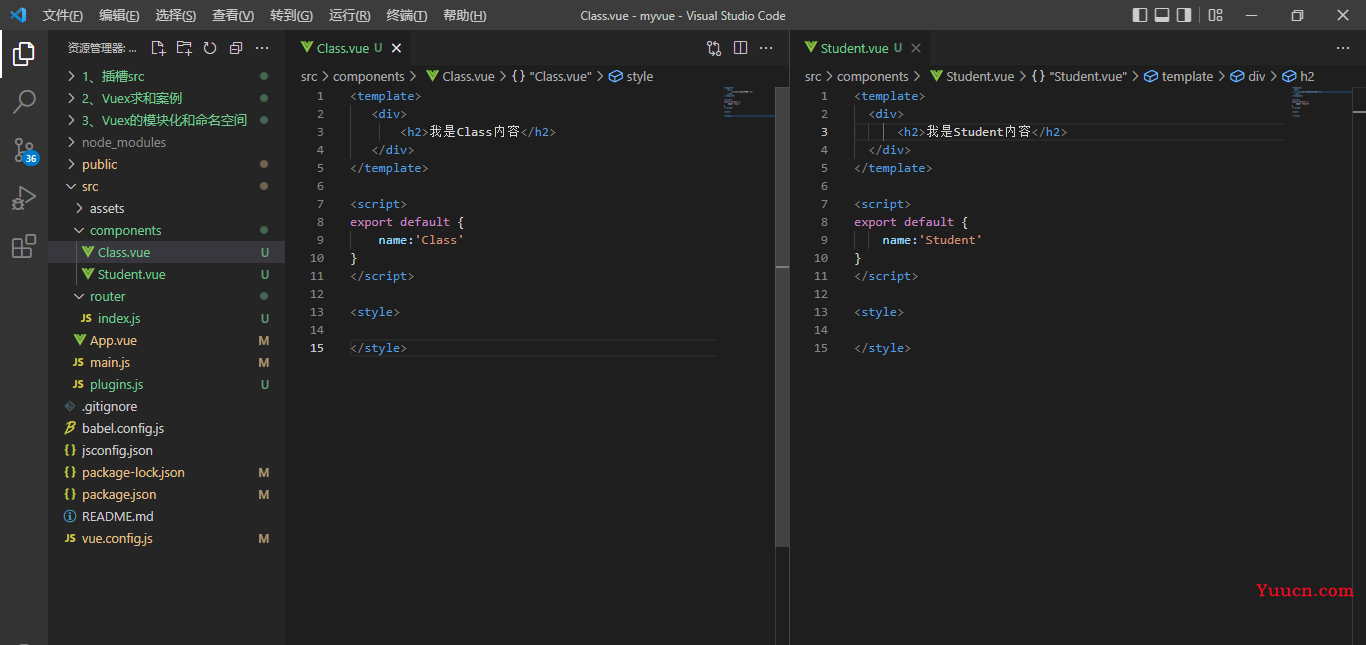Open the Search view in activity bar
This screenshot has height=645, width=1366.
(24, 102)
